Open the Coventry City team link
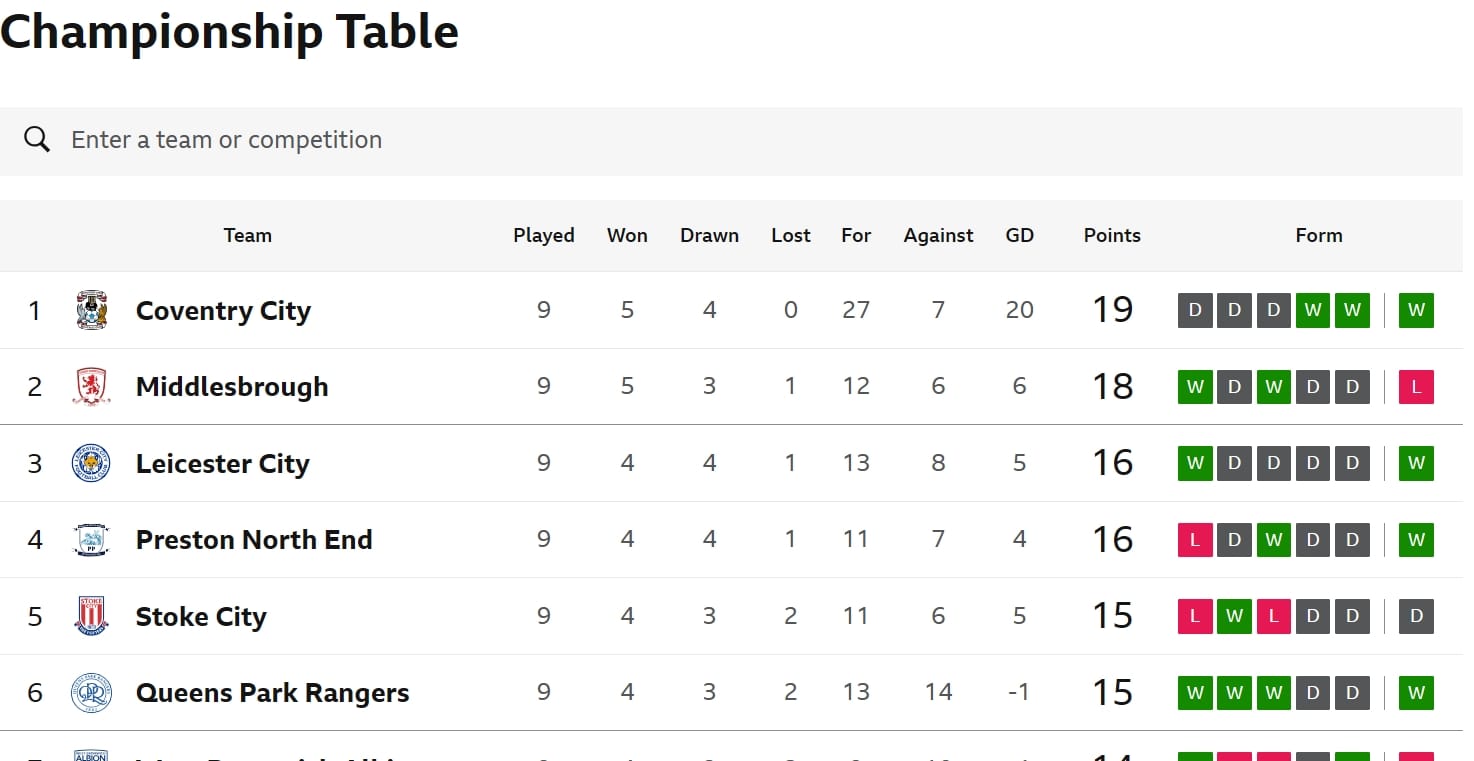This screenshot has width=1474, height=761. (223, 311)
